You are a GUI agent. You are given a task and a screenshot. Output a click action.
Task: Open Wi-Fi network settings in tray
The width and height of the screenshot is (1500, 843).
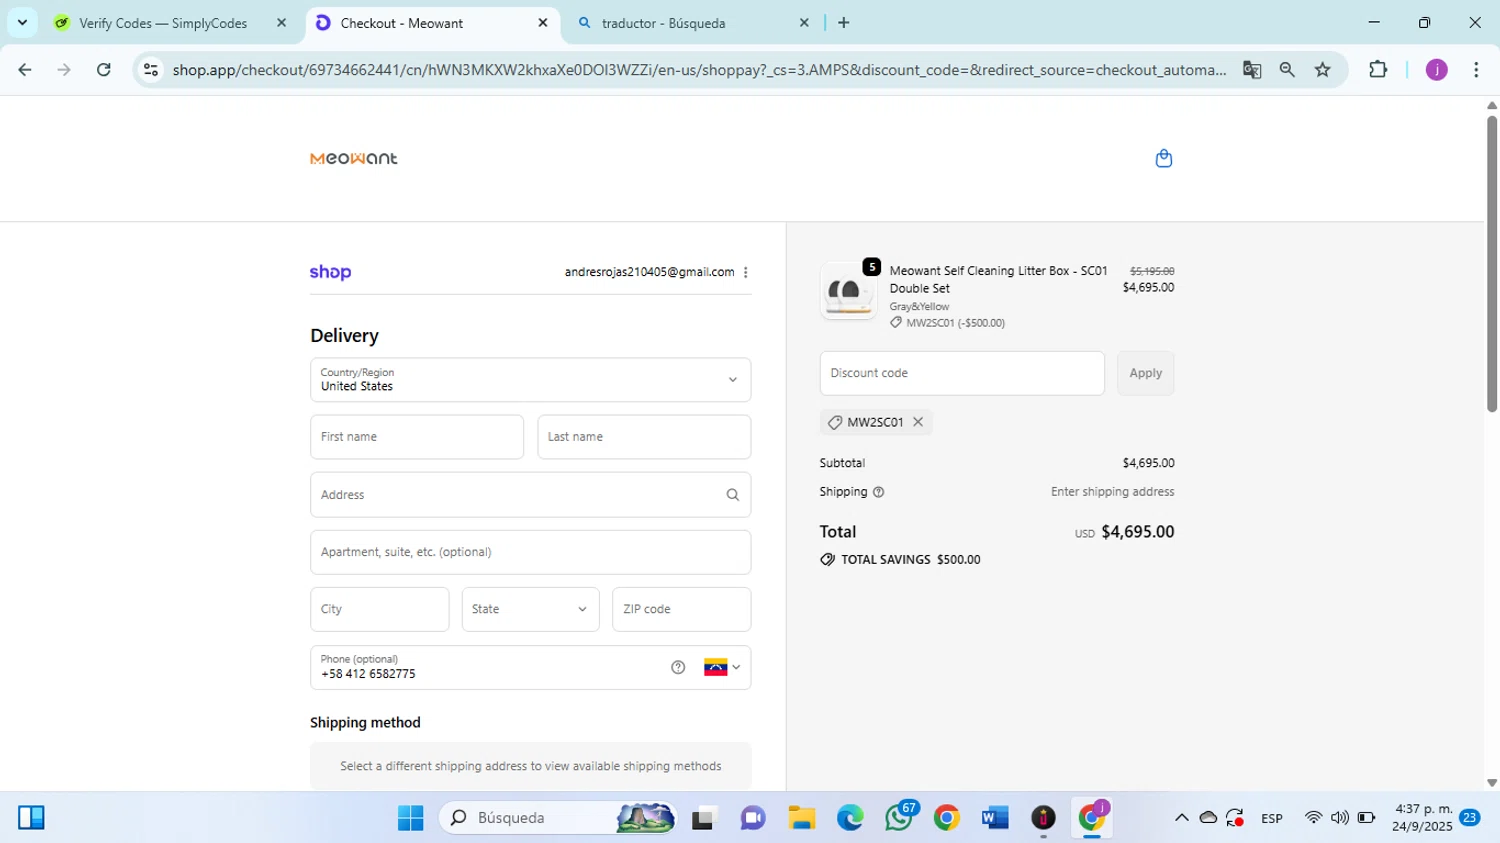[1313, 818]
